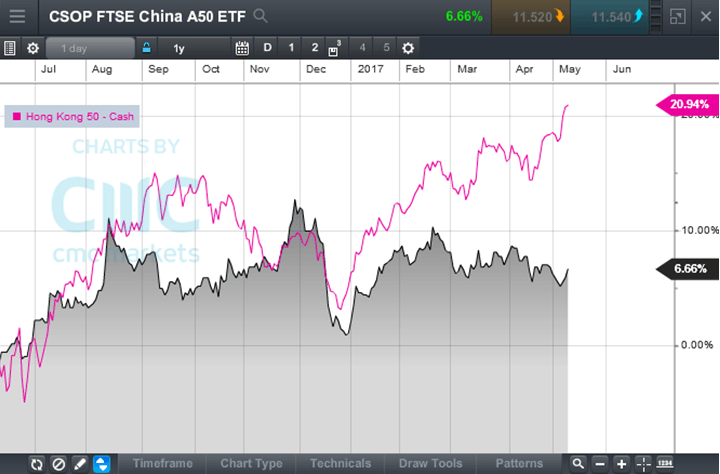Screen dimensions: 720x474
Task: Click the sell price 11.520
Action: pyautogui.click(x=531, y=17)
